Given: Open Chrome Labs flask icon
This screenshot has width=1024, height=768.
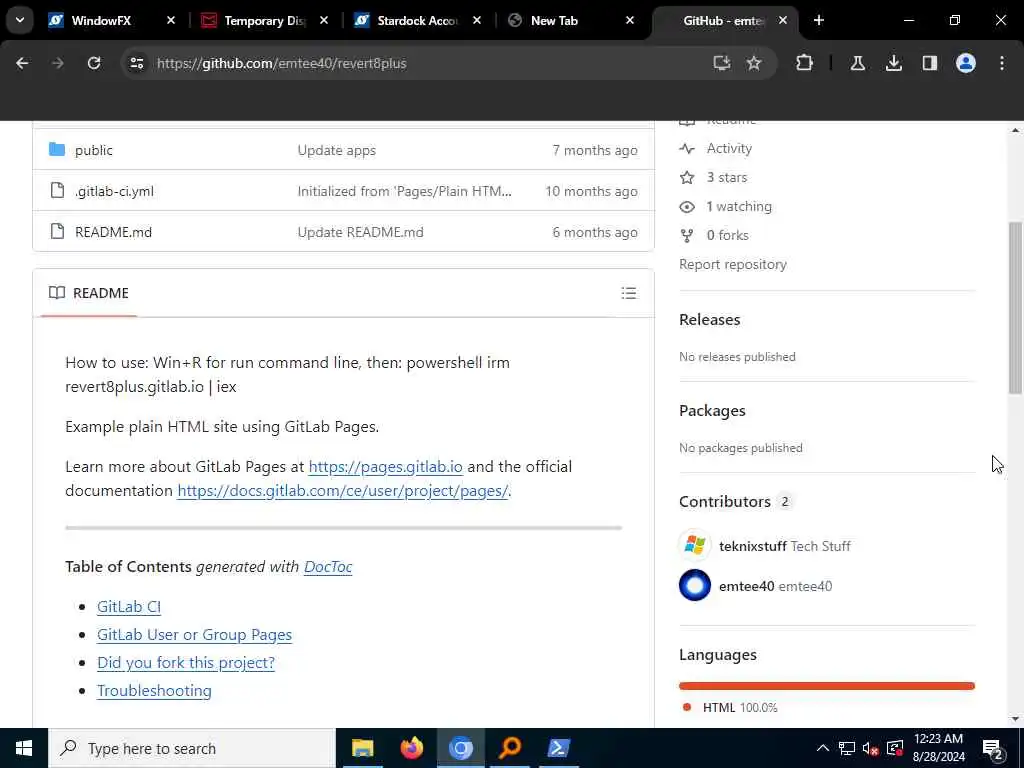Looking at the screenshot, I should pyautogui.click(x=857, y=63).
